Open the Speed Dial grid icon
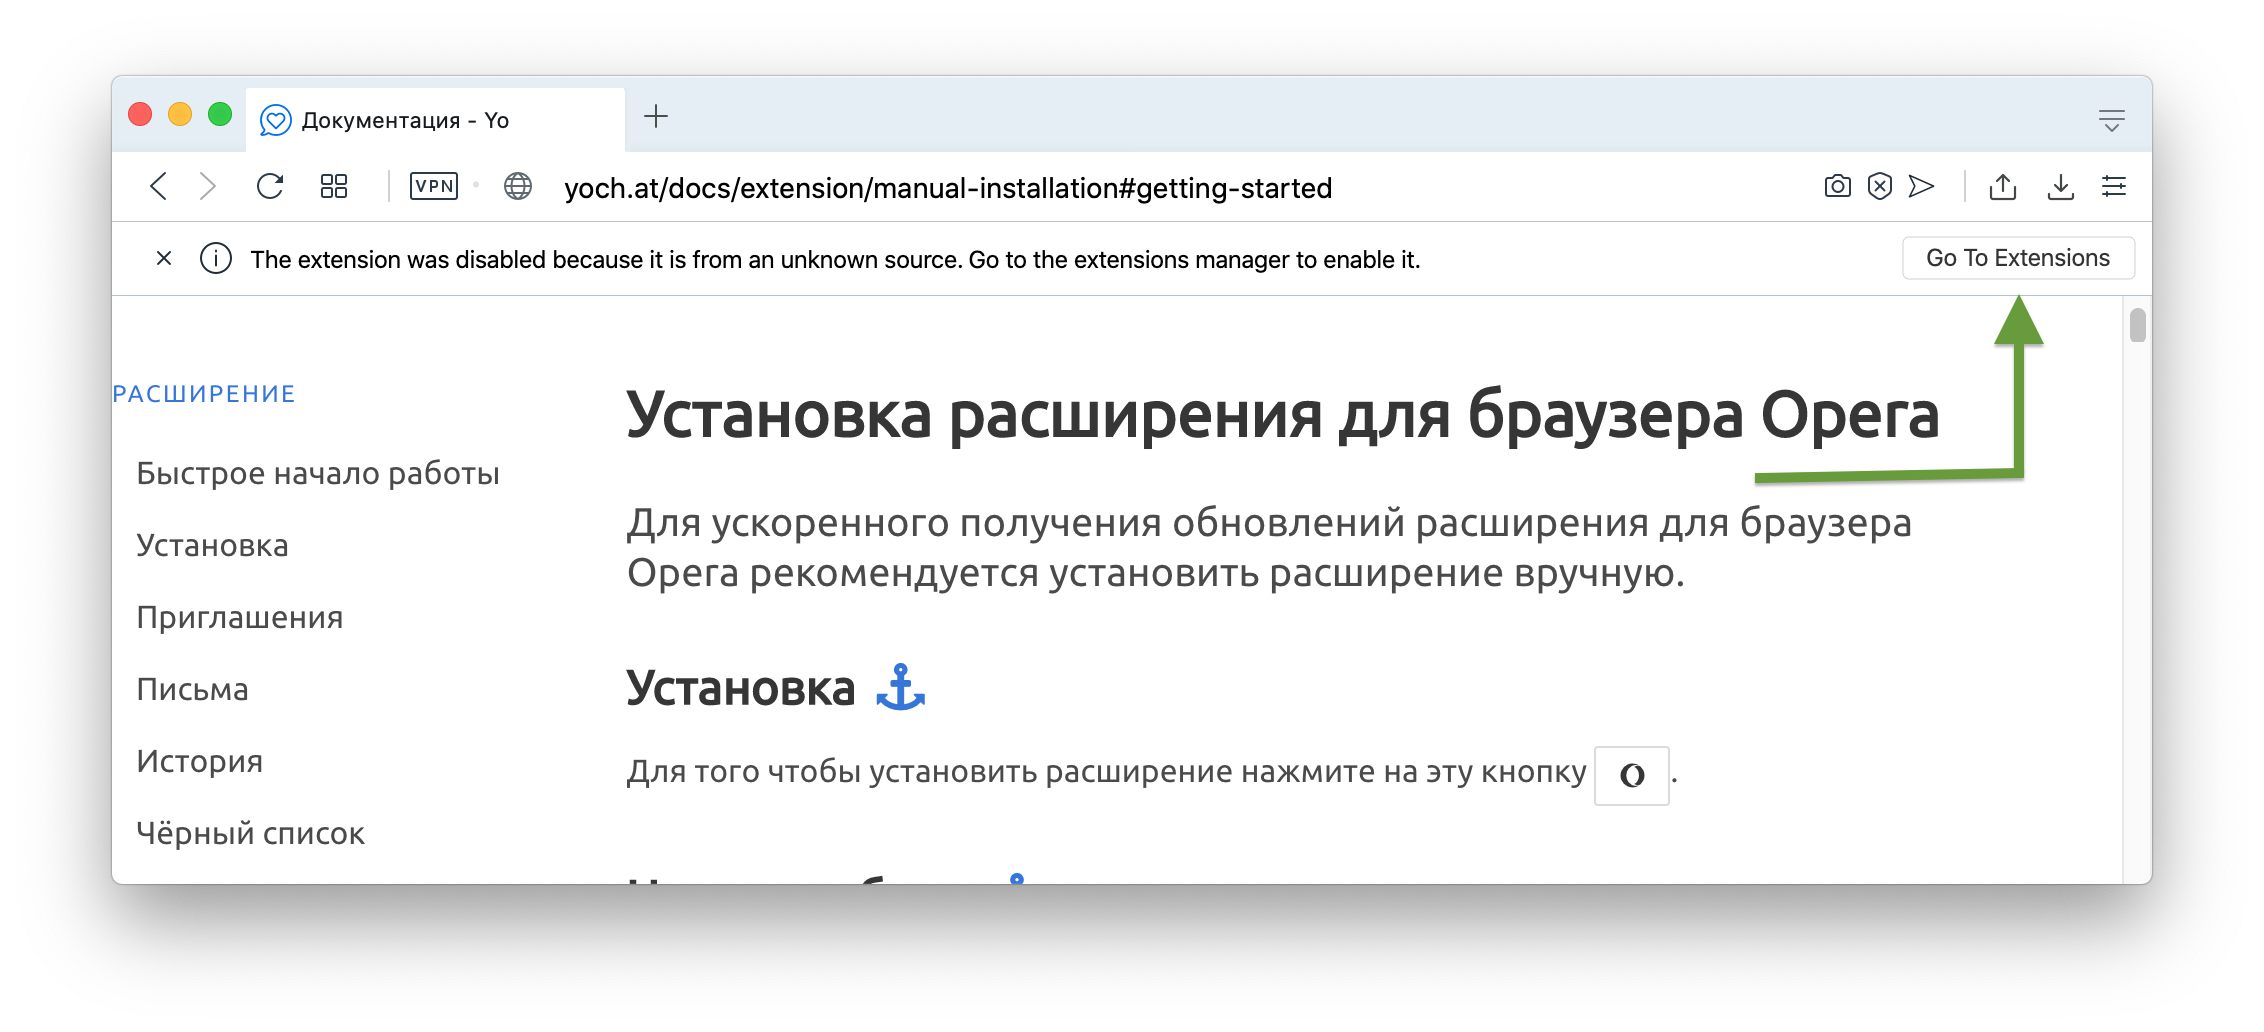The width and height of the screenshot is (2264, 1032). 334,186
